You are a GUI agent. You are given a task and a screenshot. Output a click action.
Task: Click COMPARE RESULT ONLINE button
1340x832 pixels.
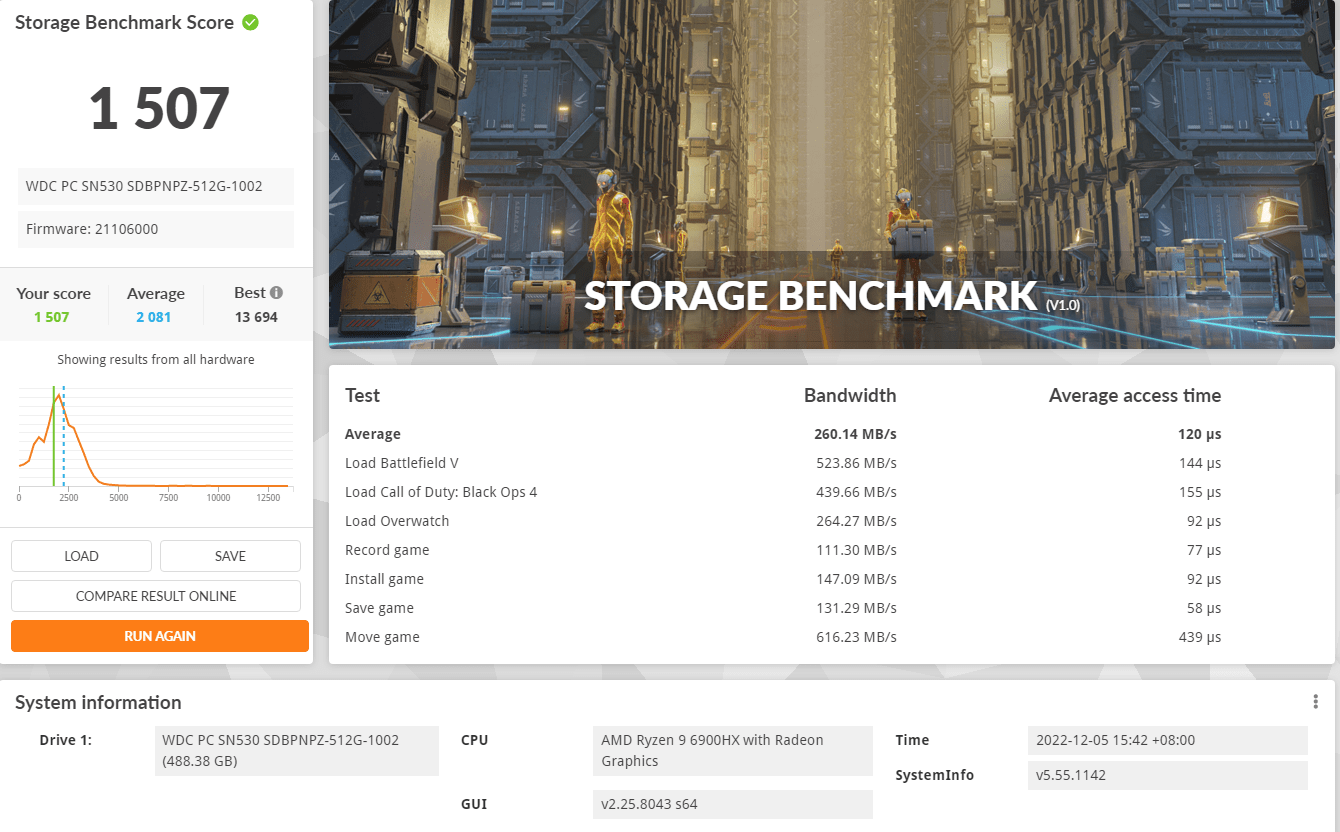point(156,596)
